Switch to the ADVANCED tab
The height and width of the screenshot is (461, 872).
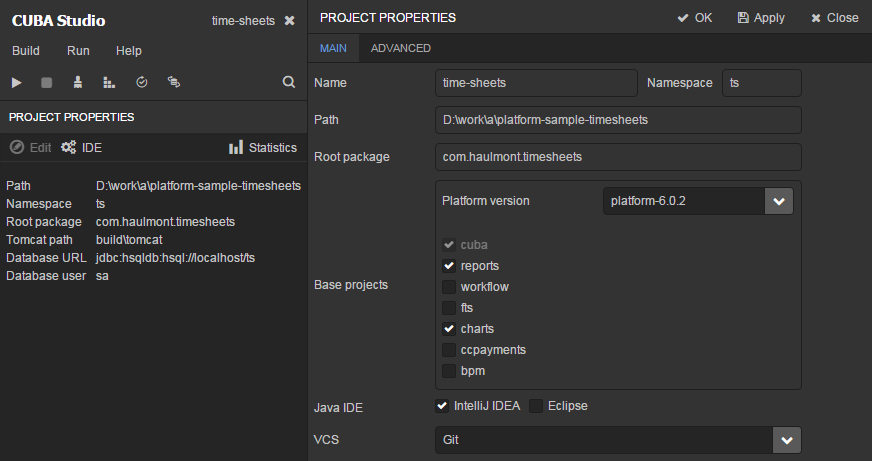401,48
